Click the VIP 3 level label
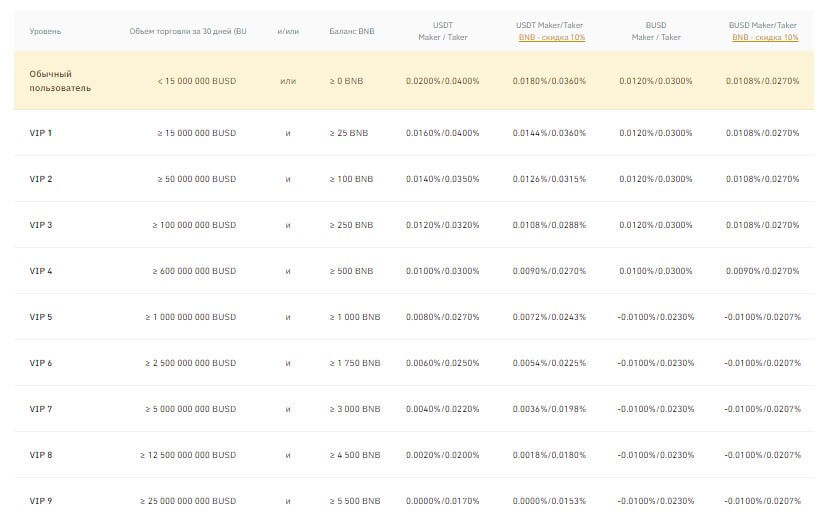The height and width of the screenshot is (523, 828). 41,225
